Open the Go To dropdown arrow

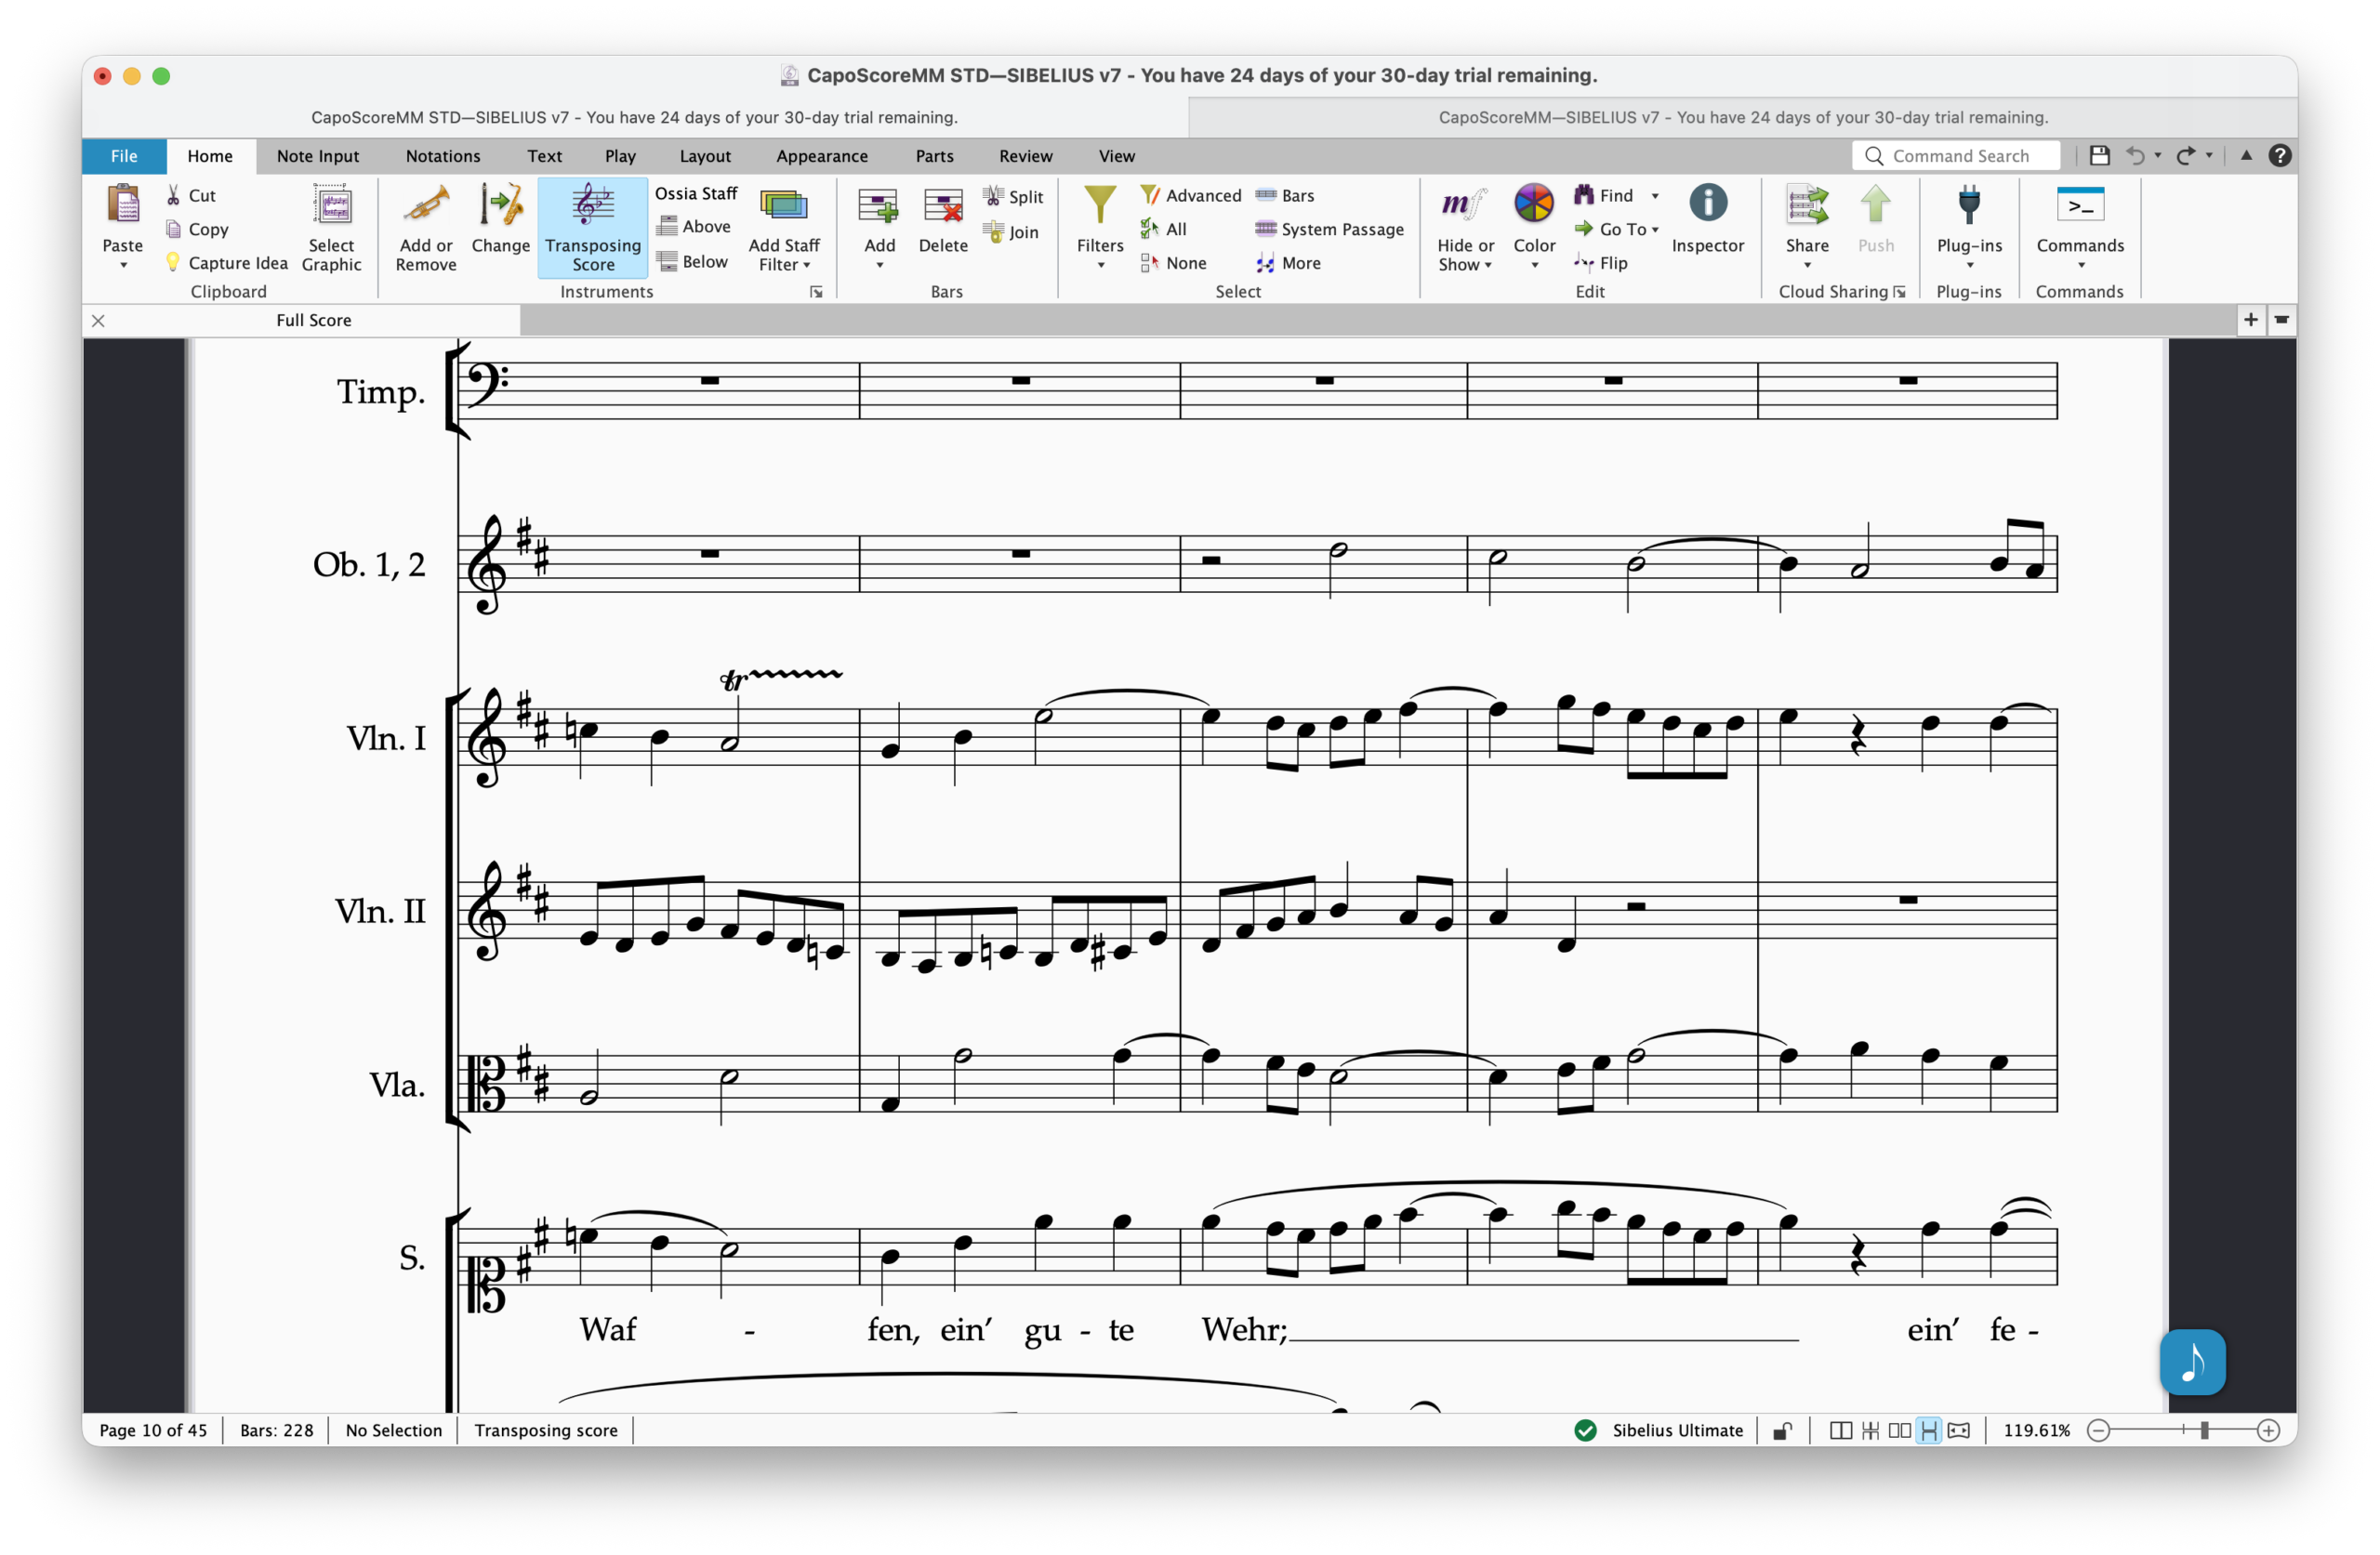tap(1655, 230)
